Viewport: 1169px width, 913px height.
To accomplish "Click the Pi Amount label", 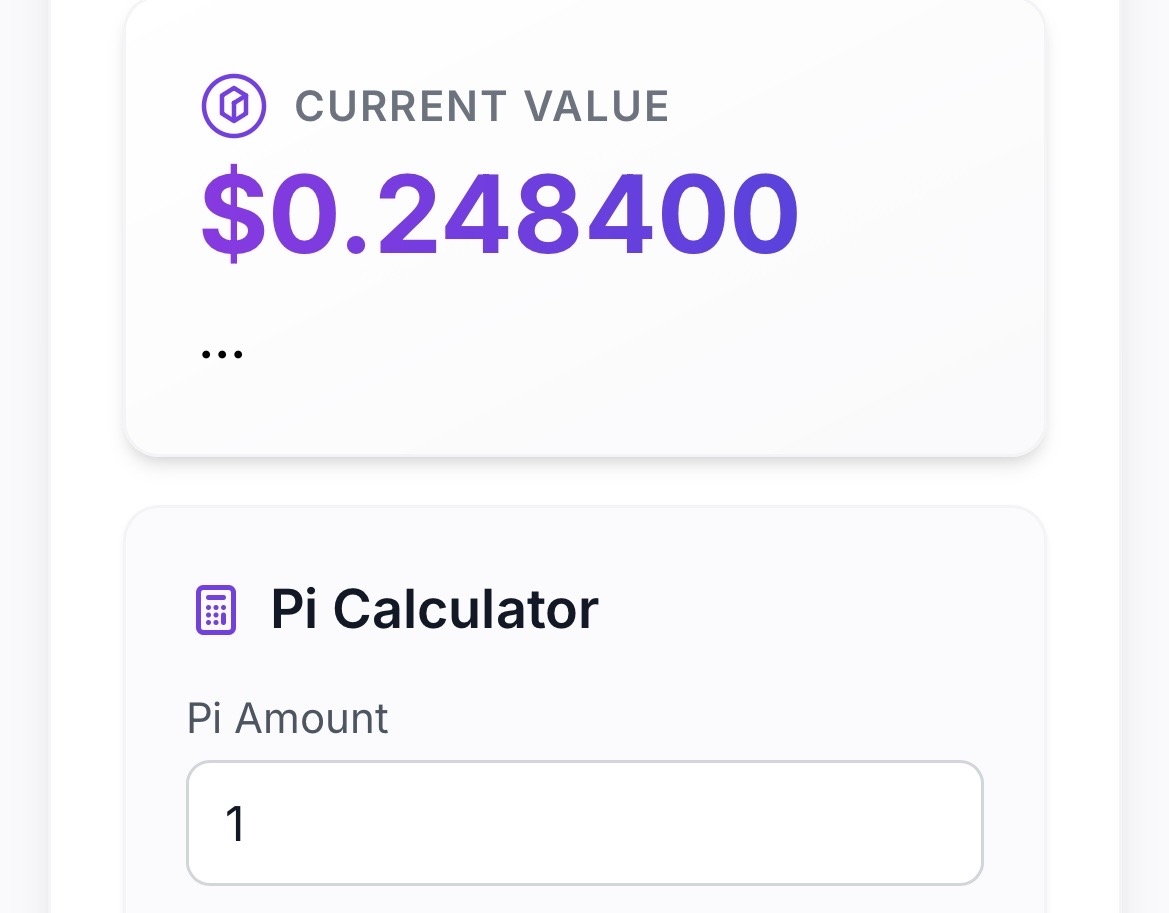I will point(288,718).
